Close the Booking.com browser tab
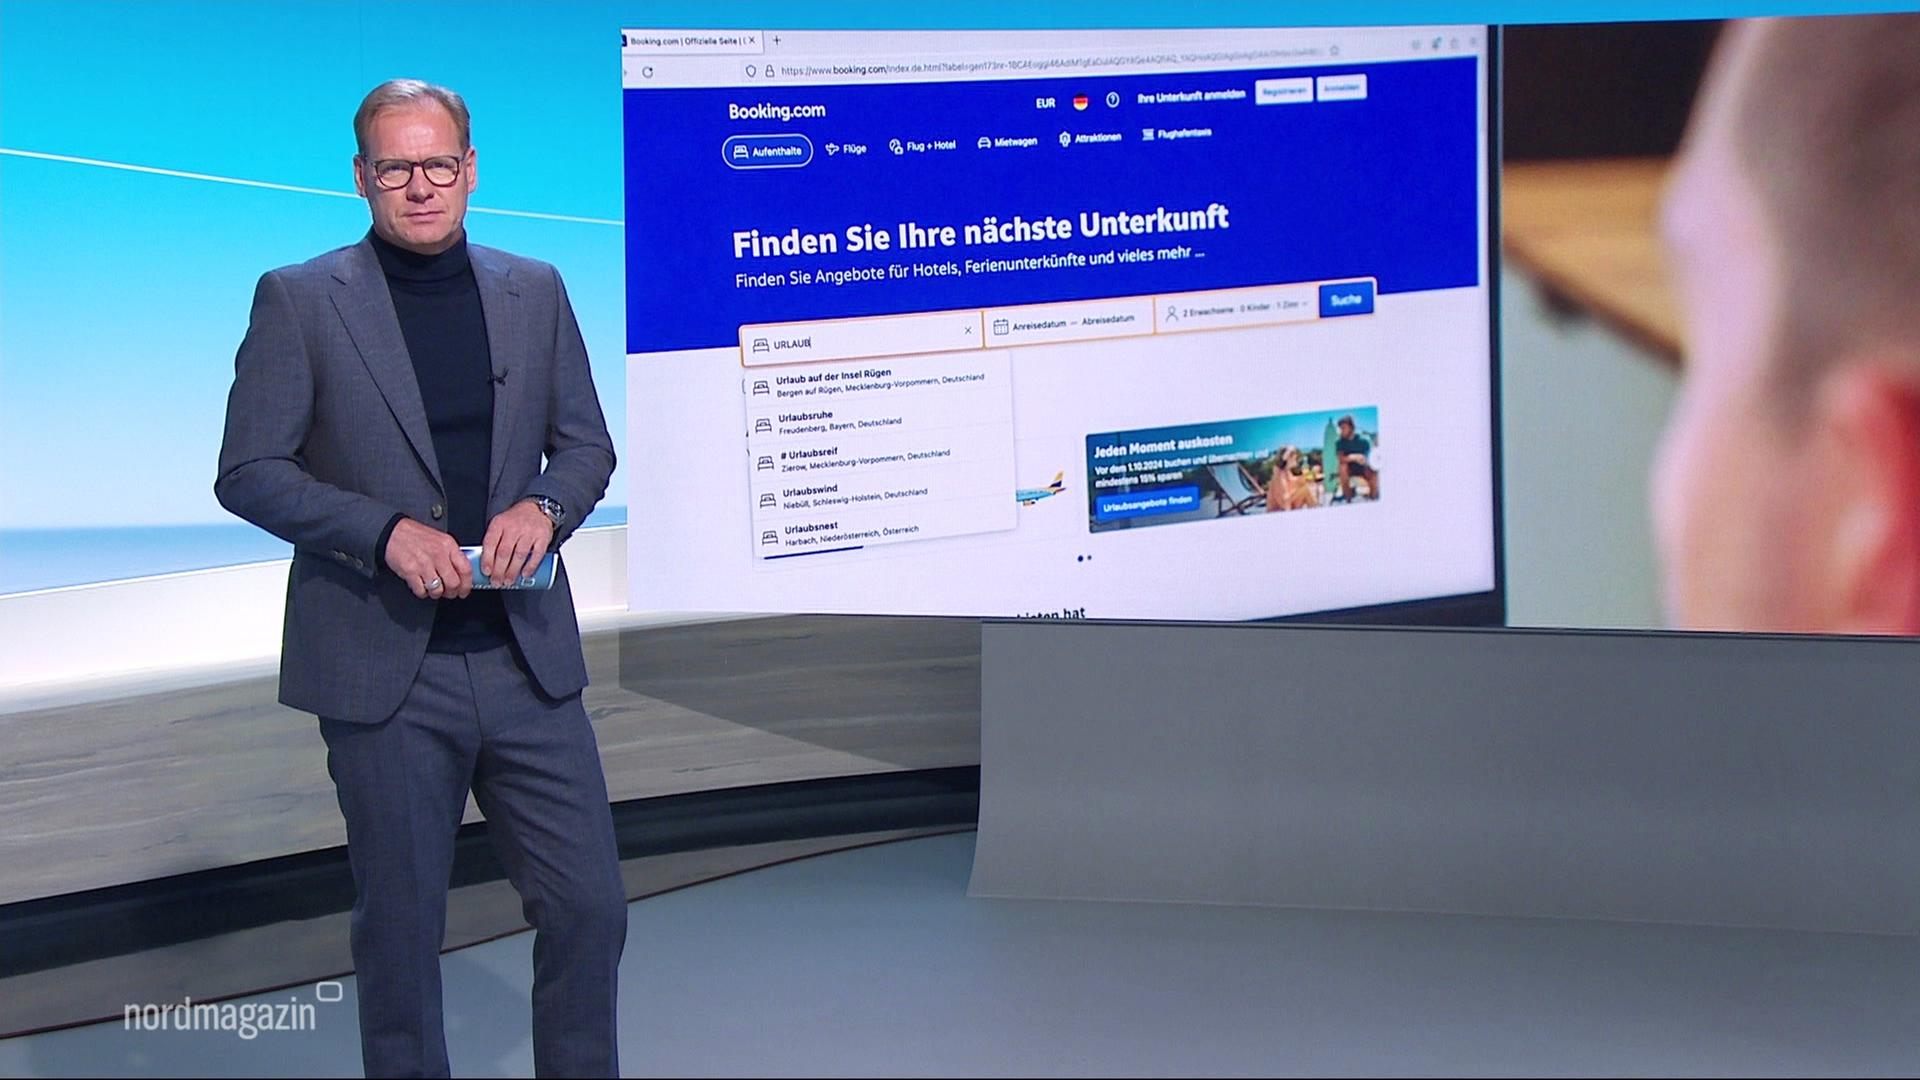Image resolution: width=1920 pixels, height=1080 pixels. tap(752, 41)
